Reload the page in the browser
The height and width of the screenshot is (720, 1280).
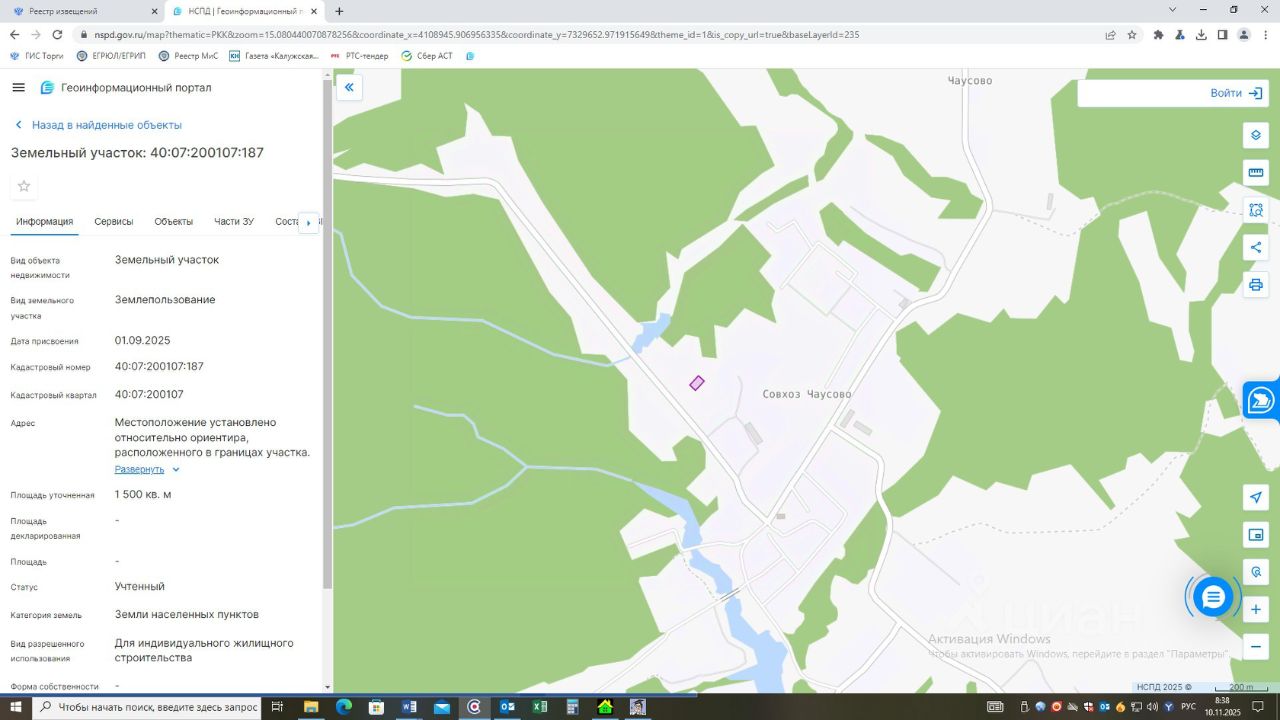coord(57,34)
